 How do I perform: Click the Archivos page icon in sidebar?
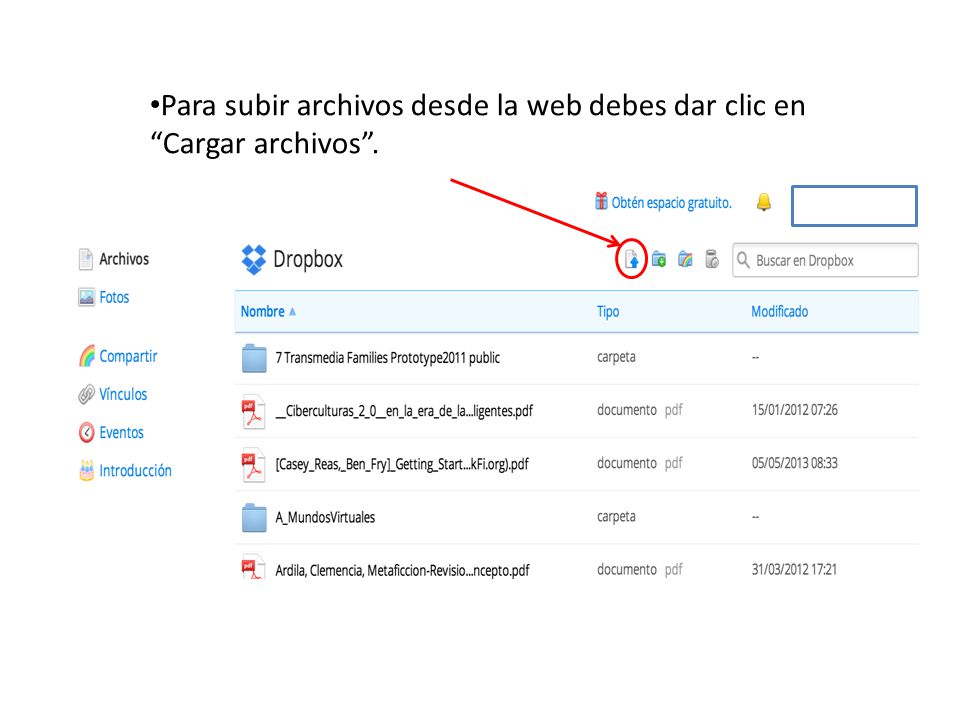coord(86,259)
